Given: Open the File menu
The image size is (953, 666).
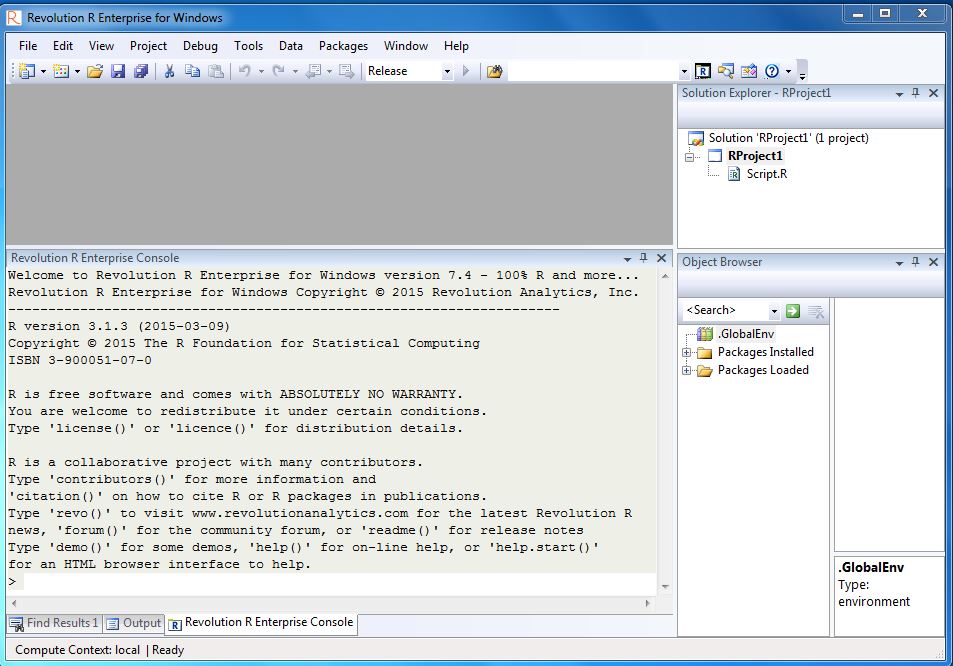Looking at the screenshot, I should 28,46.
